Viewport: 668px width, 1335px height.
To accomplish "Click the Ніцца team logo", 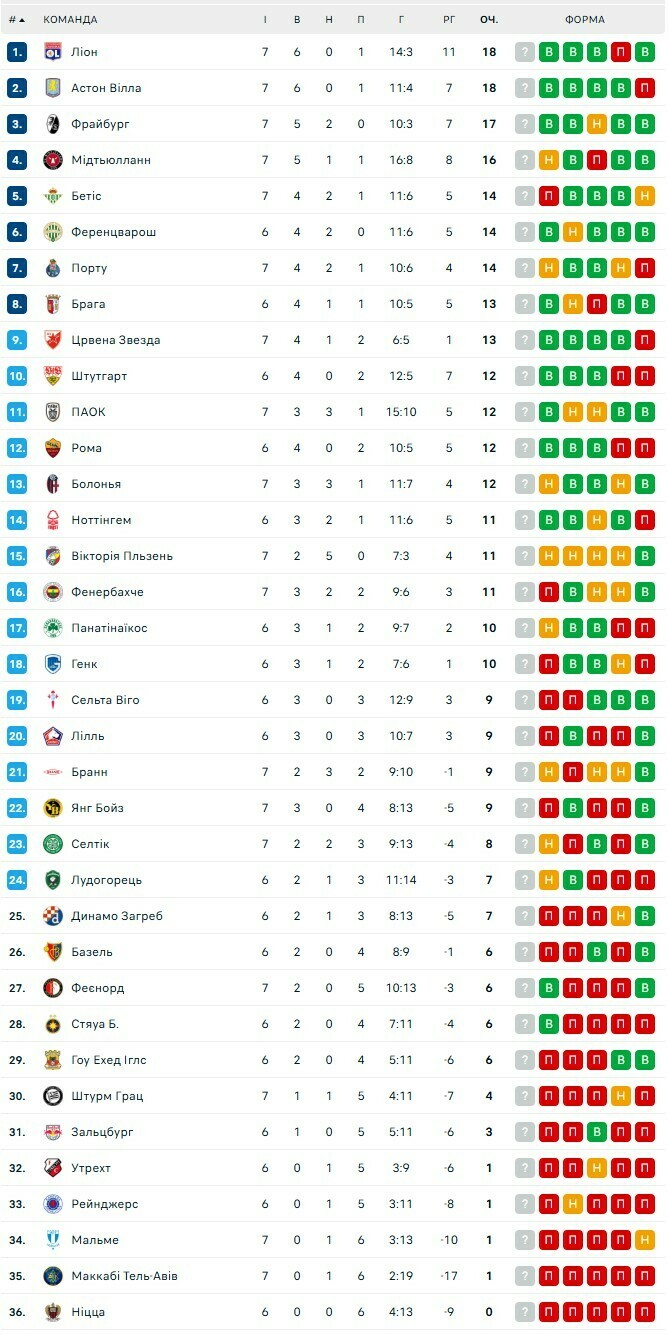I will point(53,1312).
